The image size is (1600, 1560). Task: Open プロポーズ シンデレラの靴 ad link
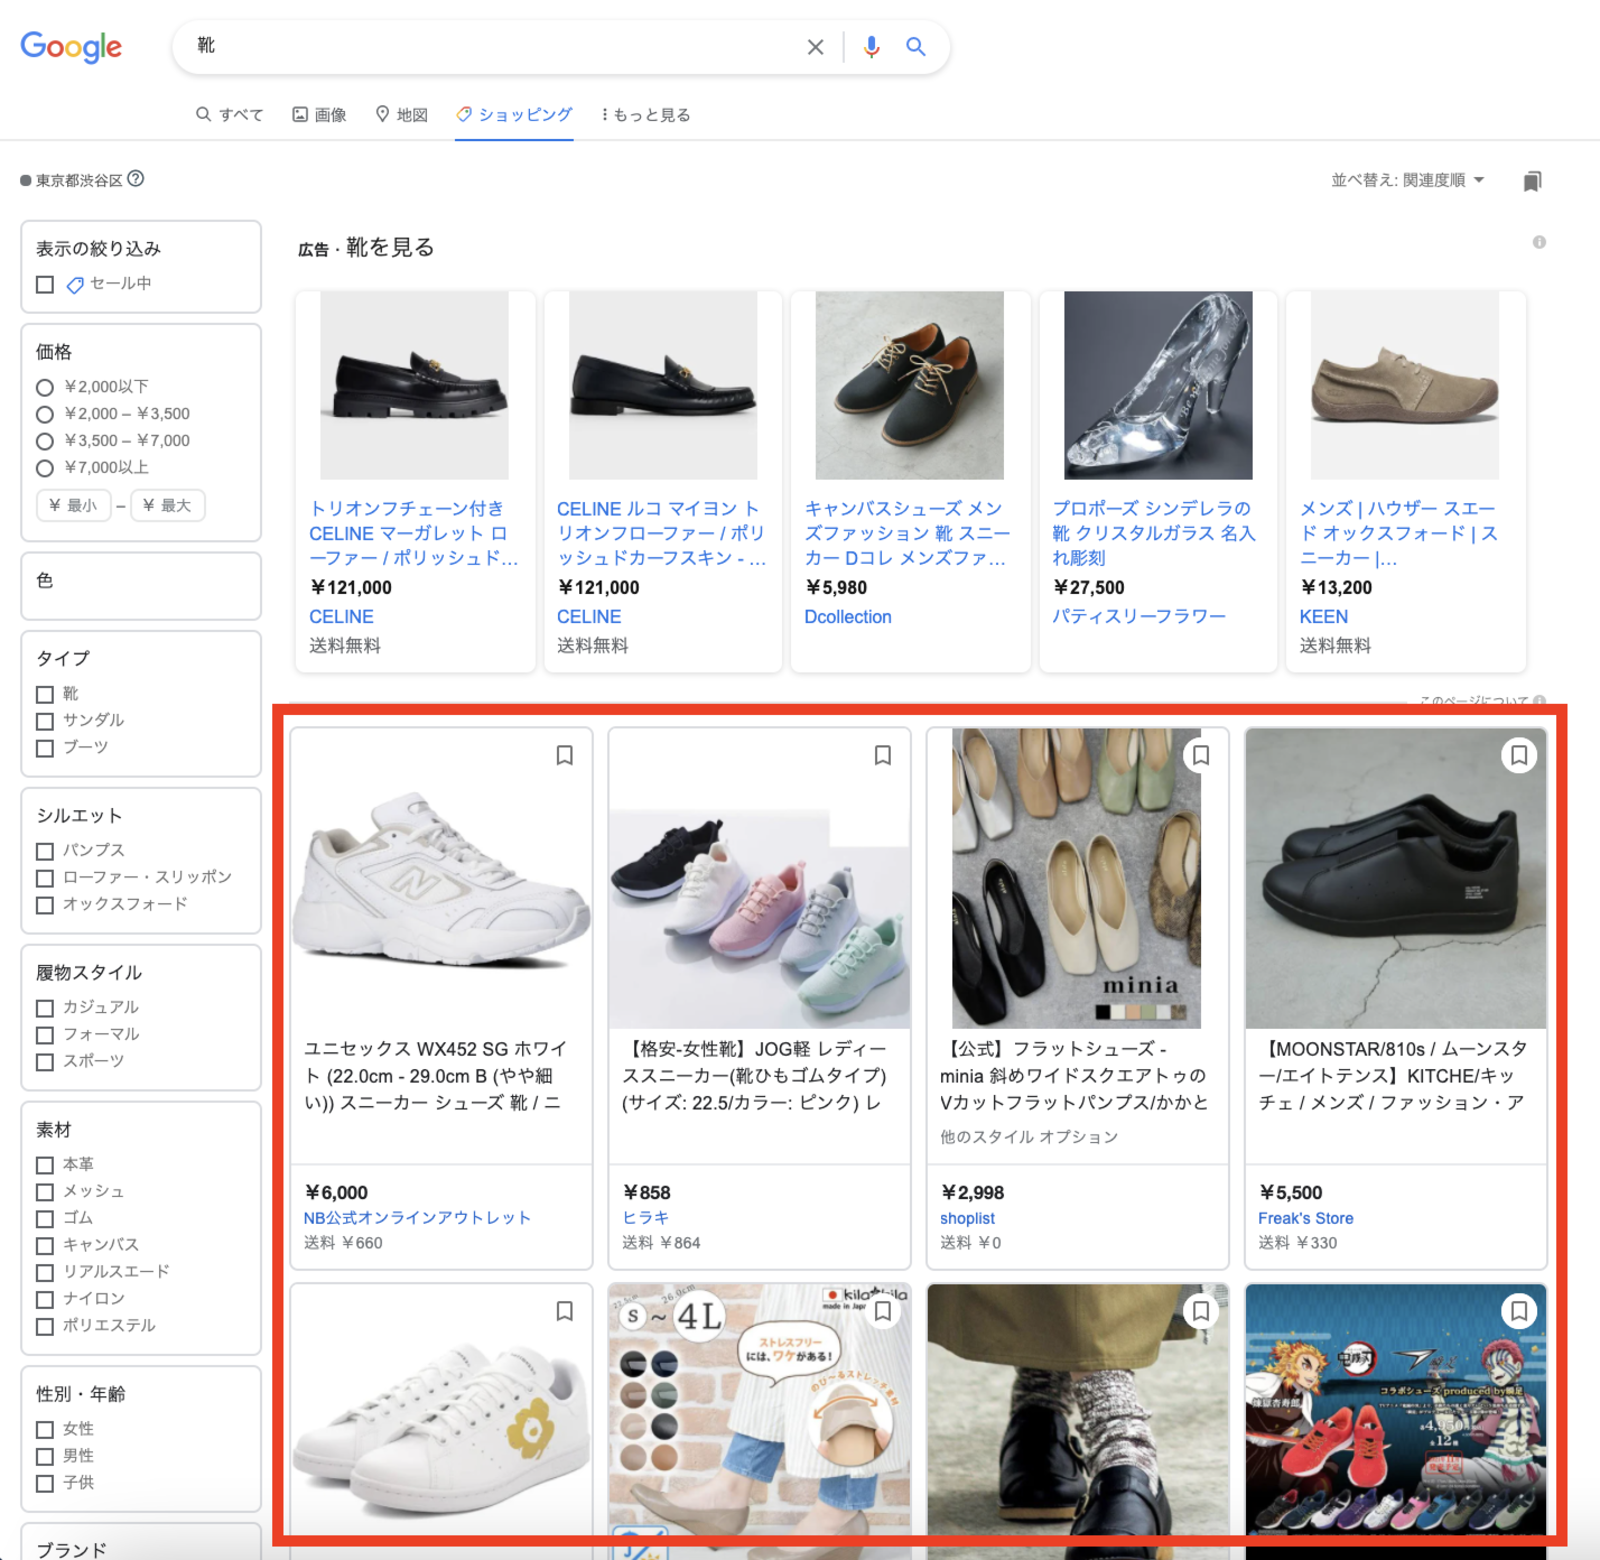(x=1154, y=533)
